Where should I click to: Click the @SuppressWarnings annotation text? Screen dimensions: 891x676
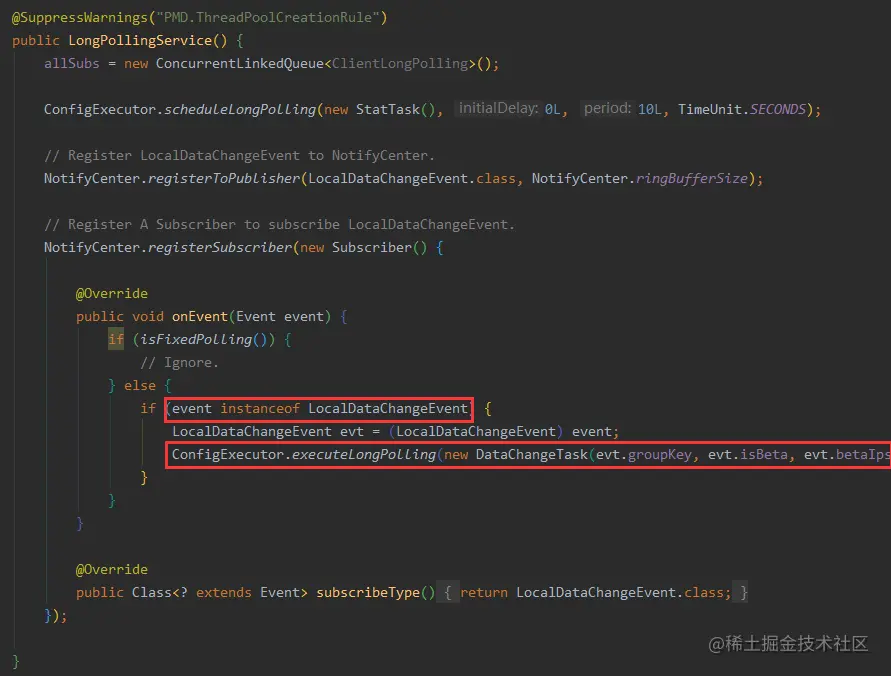[x=199, y=18]
